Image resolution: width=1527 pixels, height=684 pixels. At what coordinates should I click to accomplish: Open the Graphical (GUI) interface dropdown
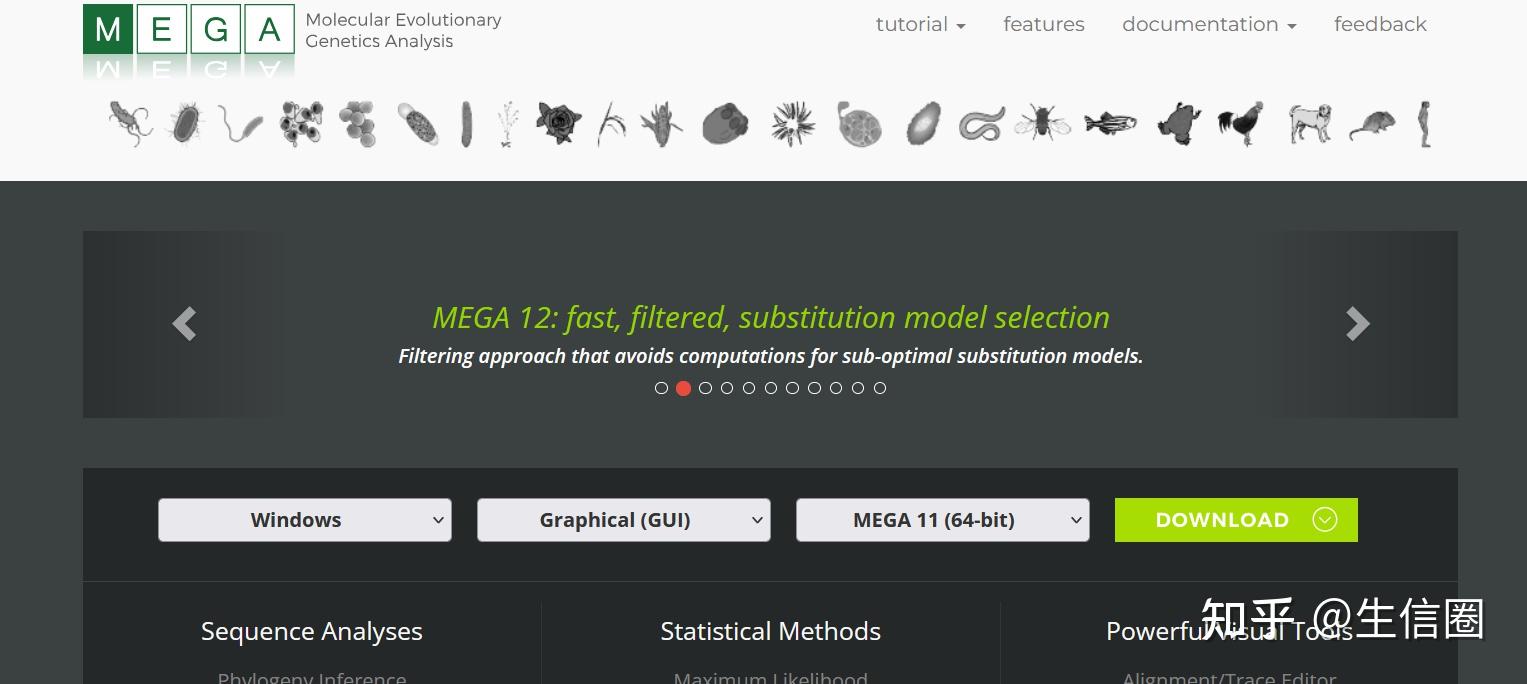pos(623,520)
